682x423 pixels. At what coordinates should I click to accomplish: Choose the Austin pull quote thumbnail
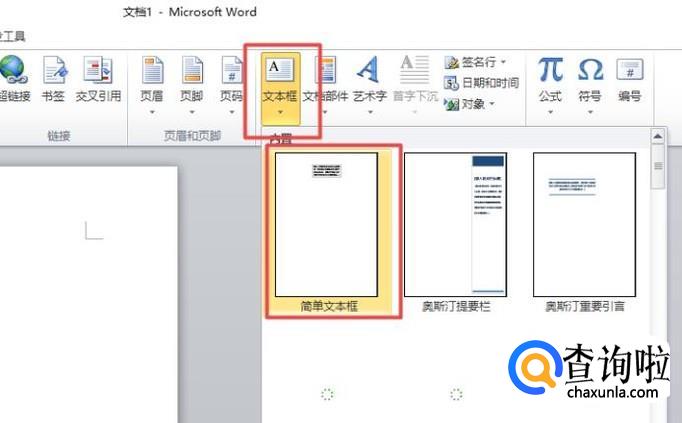[x=584, y=224]
